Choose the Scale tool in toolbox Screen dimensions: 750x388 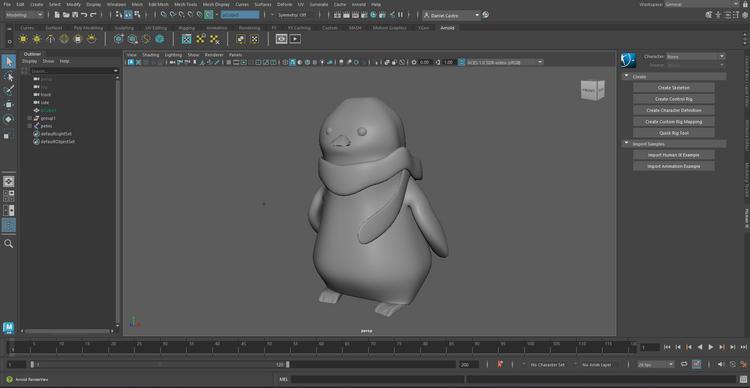[9, 134]
